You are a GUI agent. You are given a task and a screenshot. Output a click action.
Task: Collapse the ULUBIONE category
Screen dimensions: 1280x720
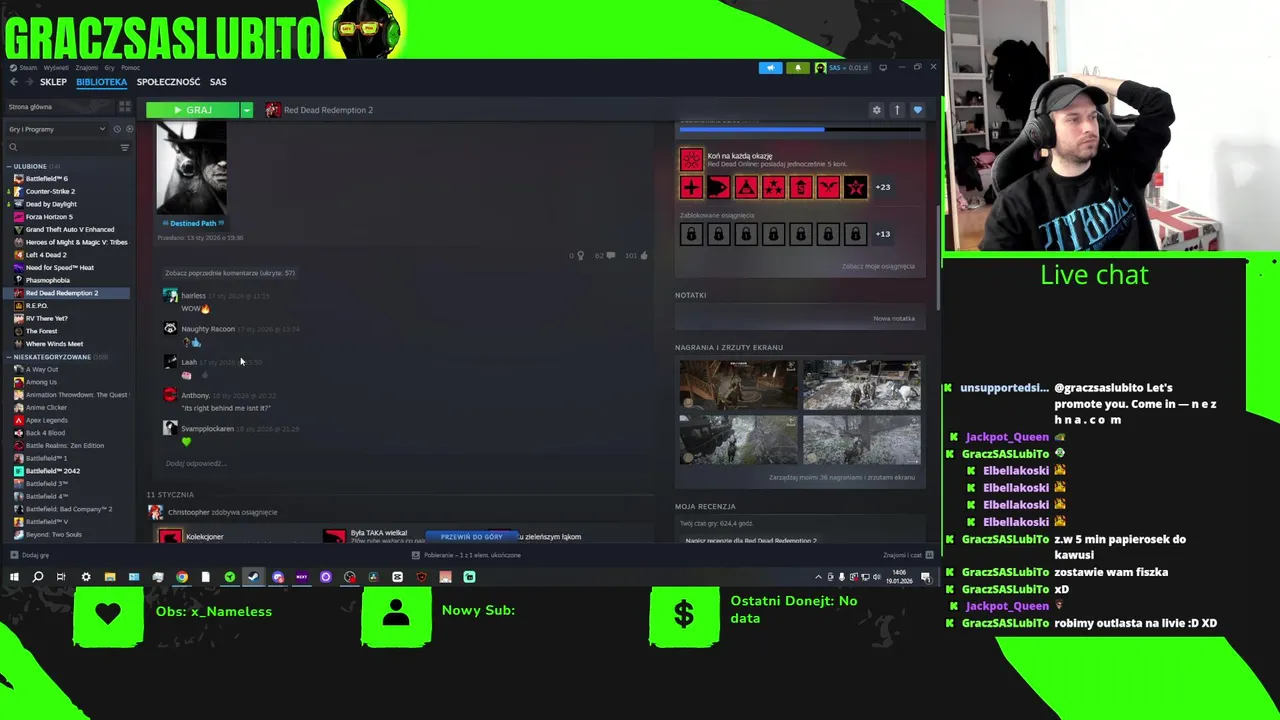[9, 166]
